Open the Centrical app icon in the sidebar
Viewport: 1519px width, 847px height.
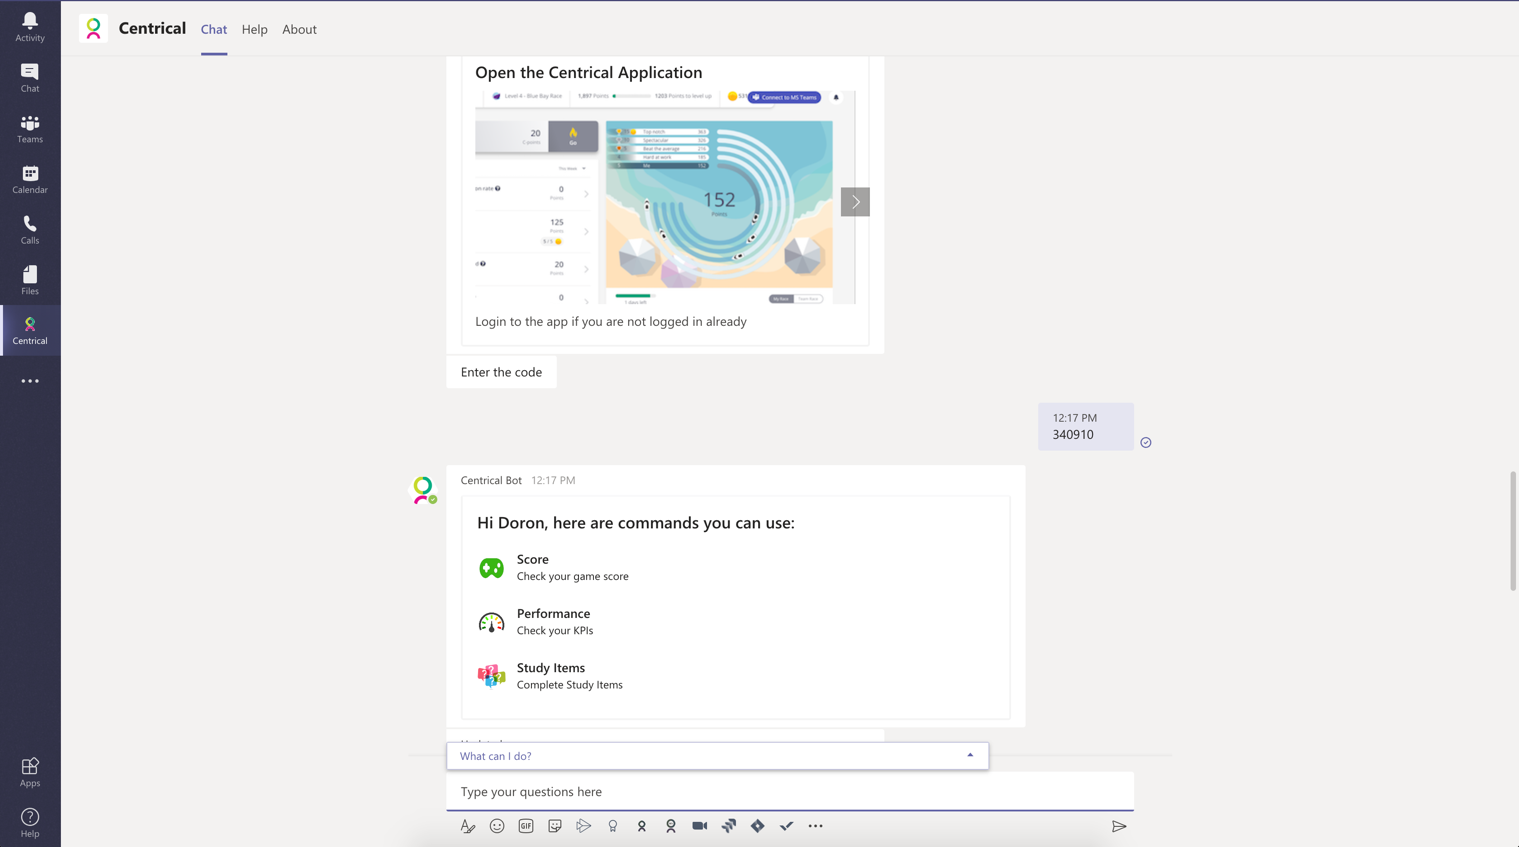[30, 330]
